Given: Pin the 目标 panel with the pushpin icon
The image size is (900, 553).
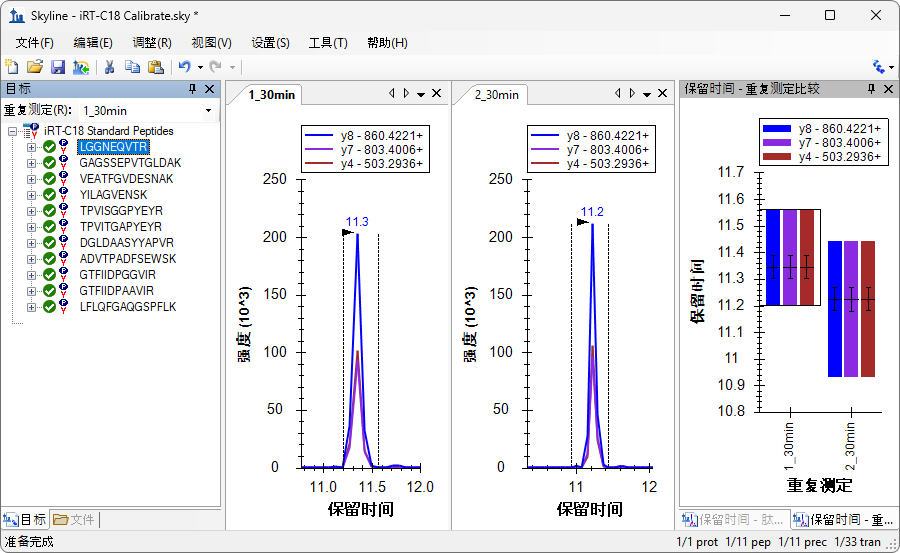Looking at the screenshot, I should tap(194, 89).
